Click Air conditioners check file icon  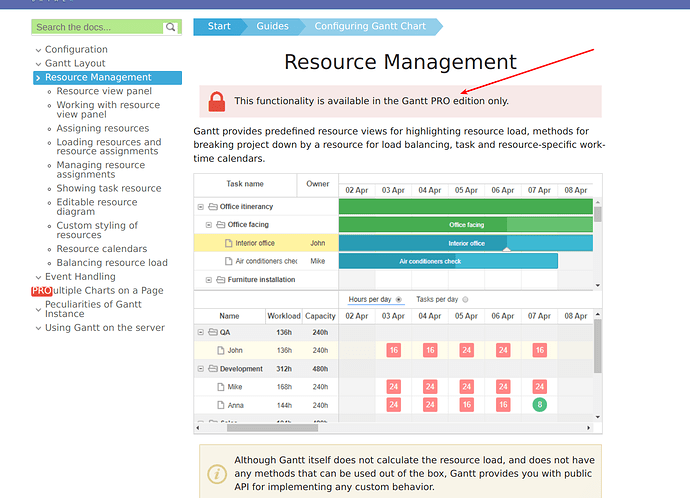tap(228, 261)
